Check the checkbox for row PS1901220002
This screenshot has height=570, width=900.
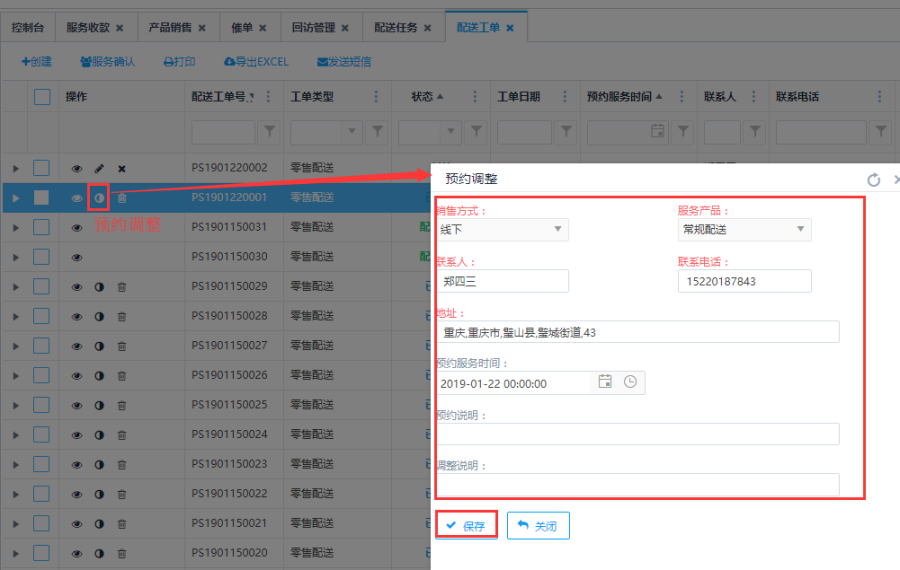(42, 168)
